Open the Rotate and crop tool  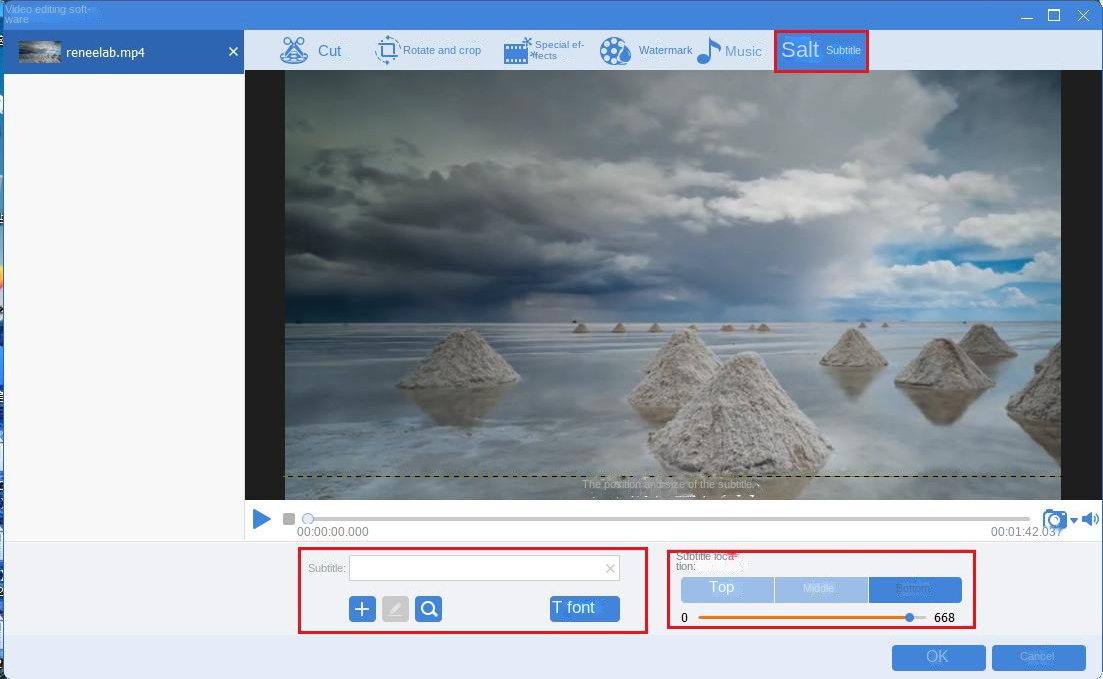click(x=428, y=49)
